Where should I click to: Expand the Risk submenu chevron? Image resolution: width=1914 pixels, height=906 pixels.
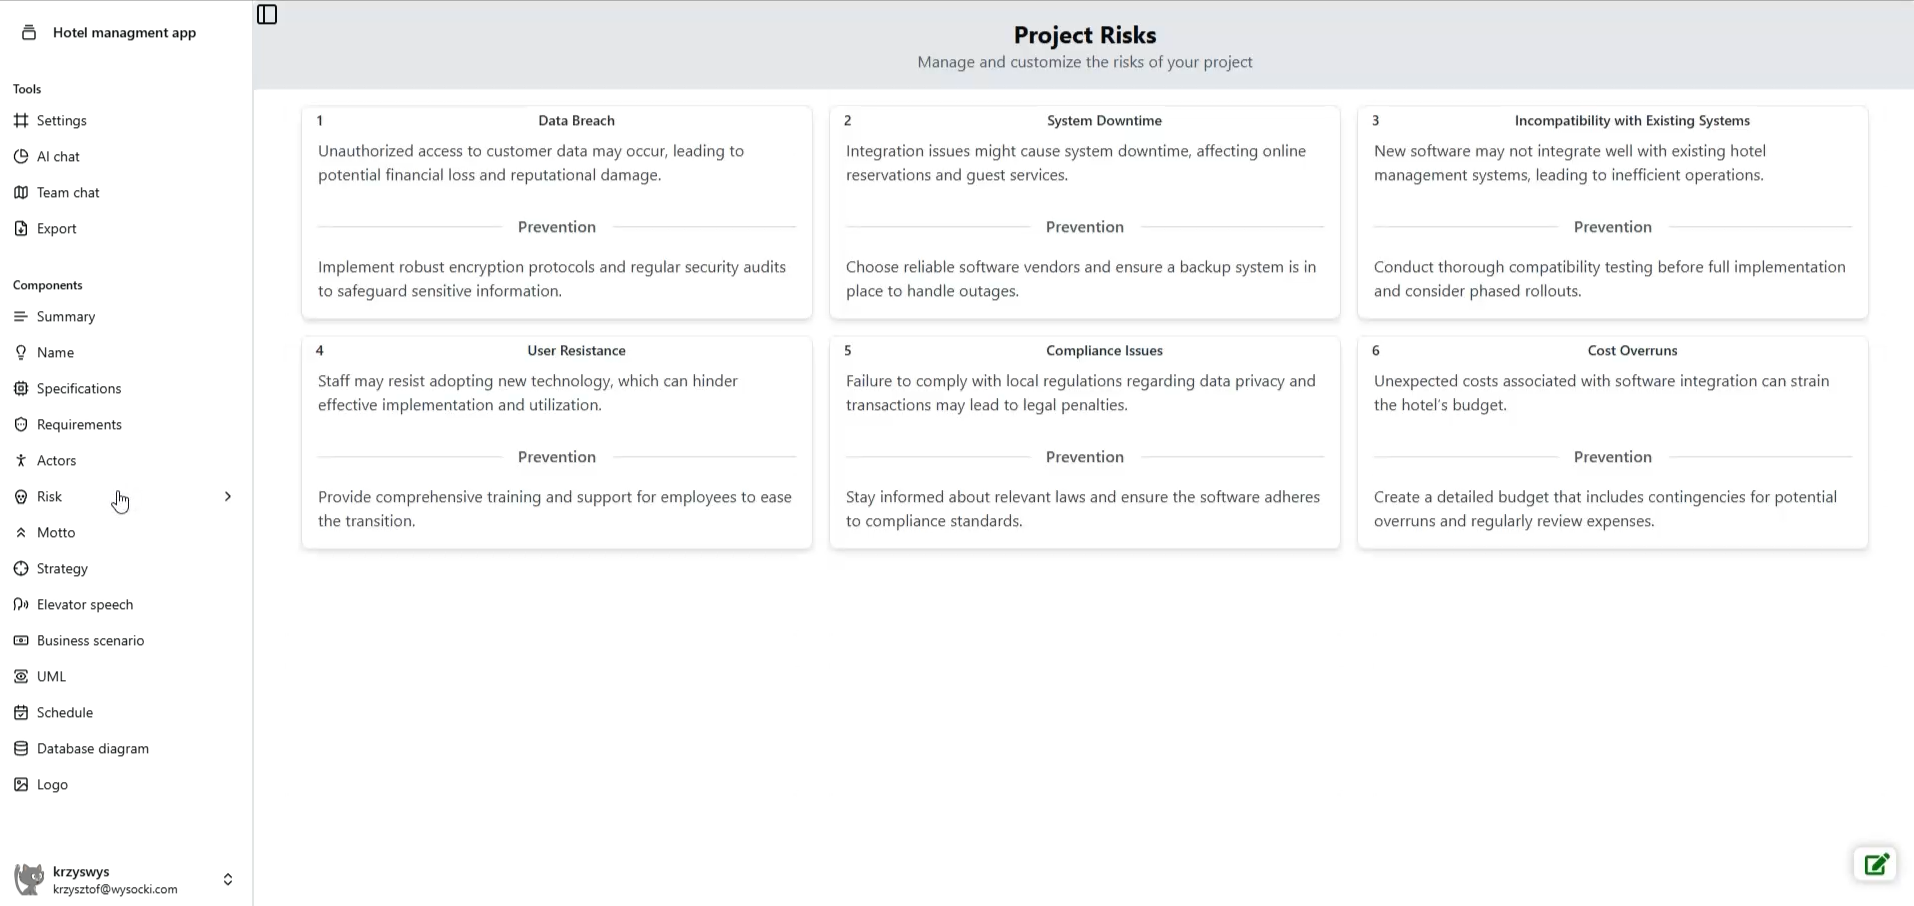click(x=228, y=497)
